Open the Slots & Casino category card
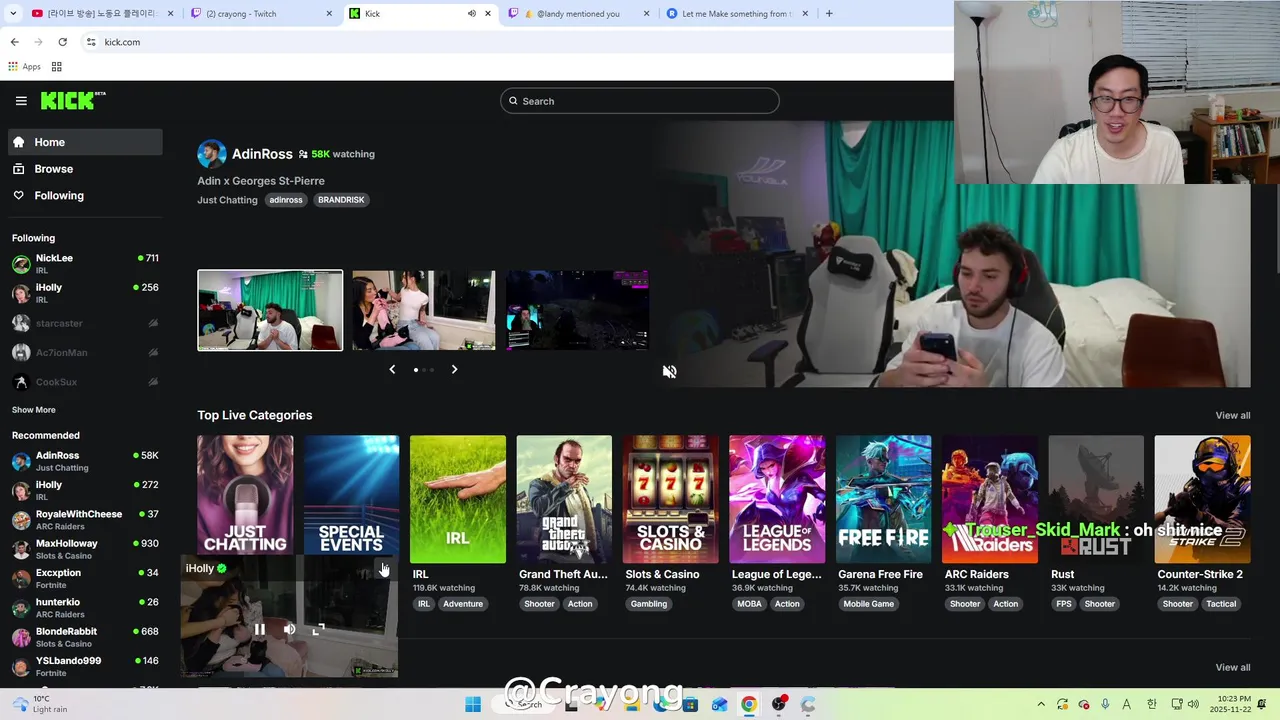Viewport: 1280px width, 720px height. pyautogui.click(x=670, y=499)
